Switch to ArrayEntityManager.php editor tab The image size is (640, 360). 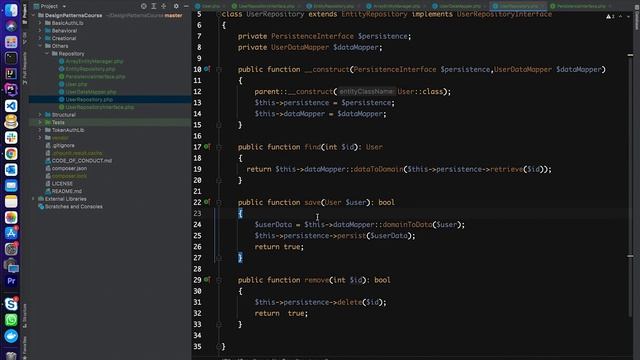click(395, 6)
